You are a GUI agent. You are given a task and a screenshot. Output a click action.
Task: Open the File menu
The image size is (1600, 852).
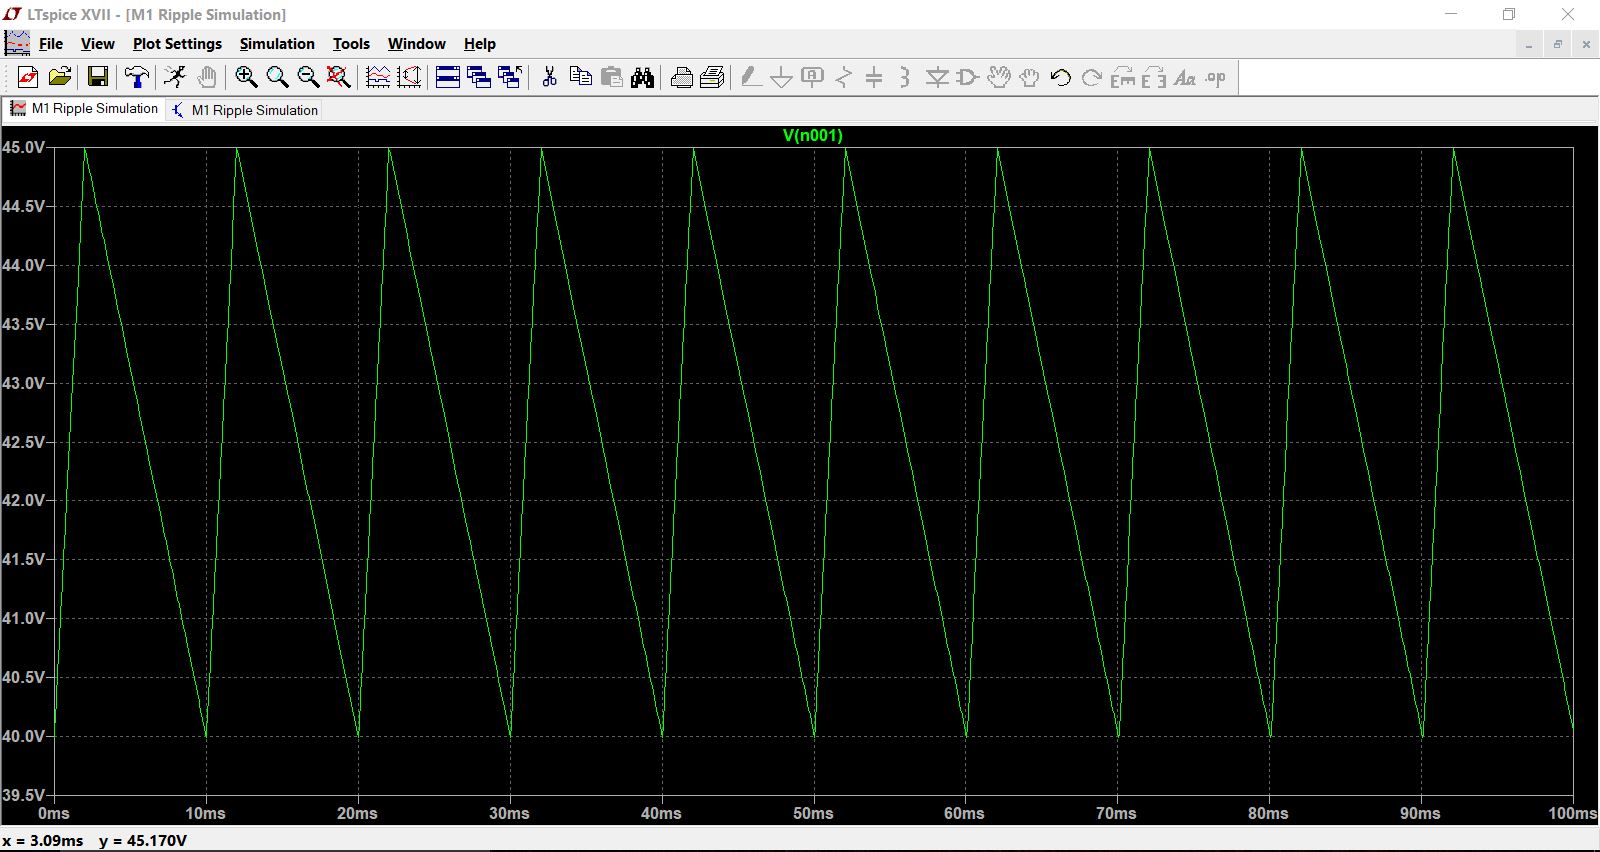[x=51, y=44]
